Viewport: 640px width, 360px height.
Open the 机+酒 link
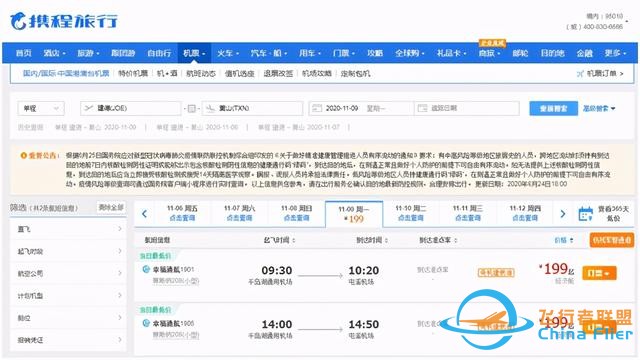click(x=167, y=74)
